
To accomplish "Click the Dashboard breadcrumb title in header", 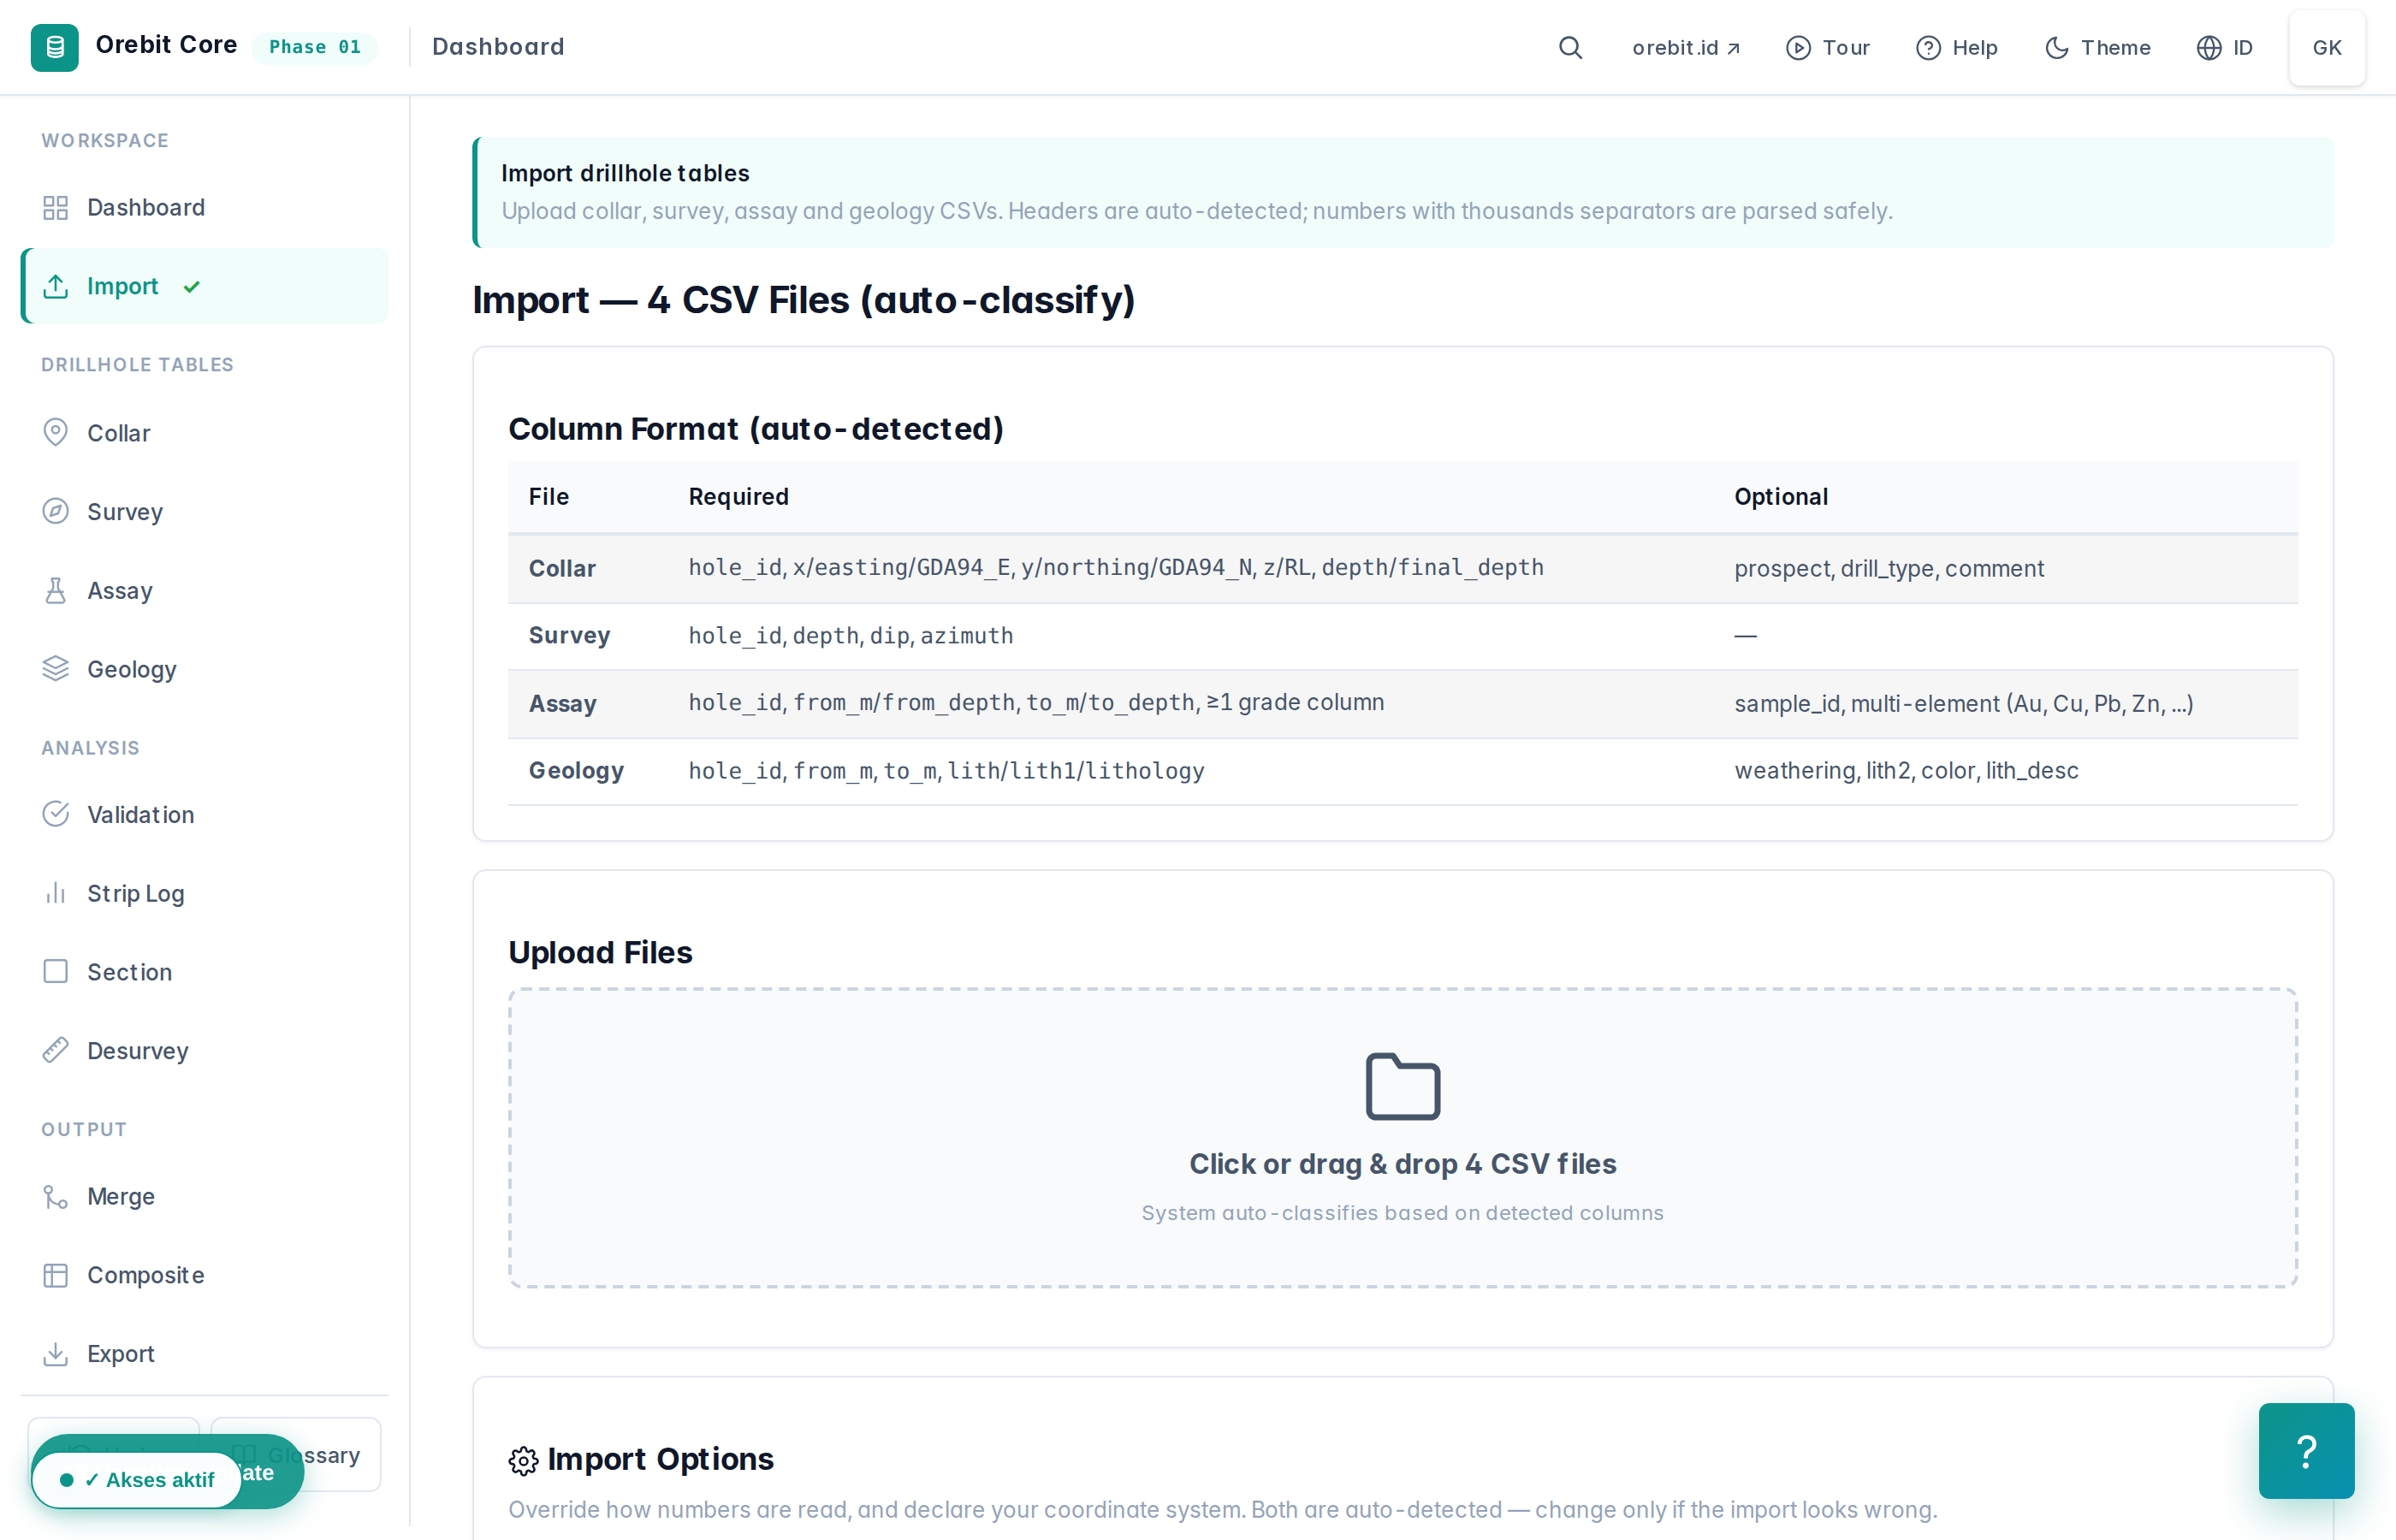I will pos(498,47).
